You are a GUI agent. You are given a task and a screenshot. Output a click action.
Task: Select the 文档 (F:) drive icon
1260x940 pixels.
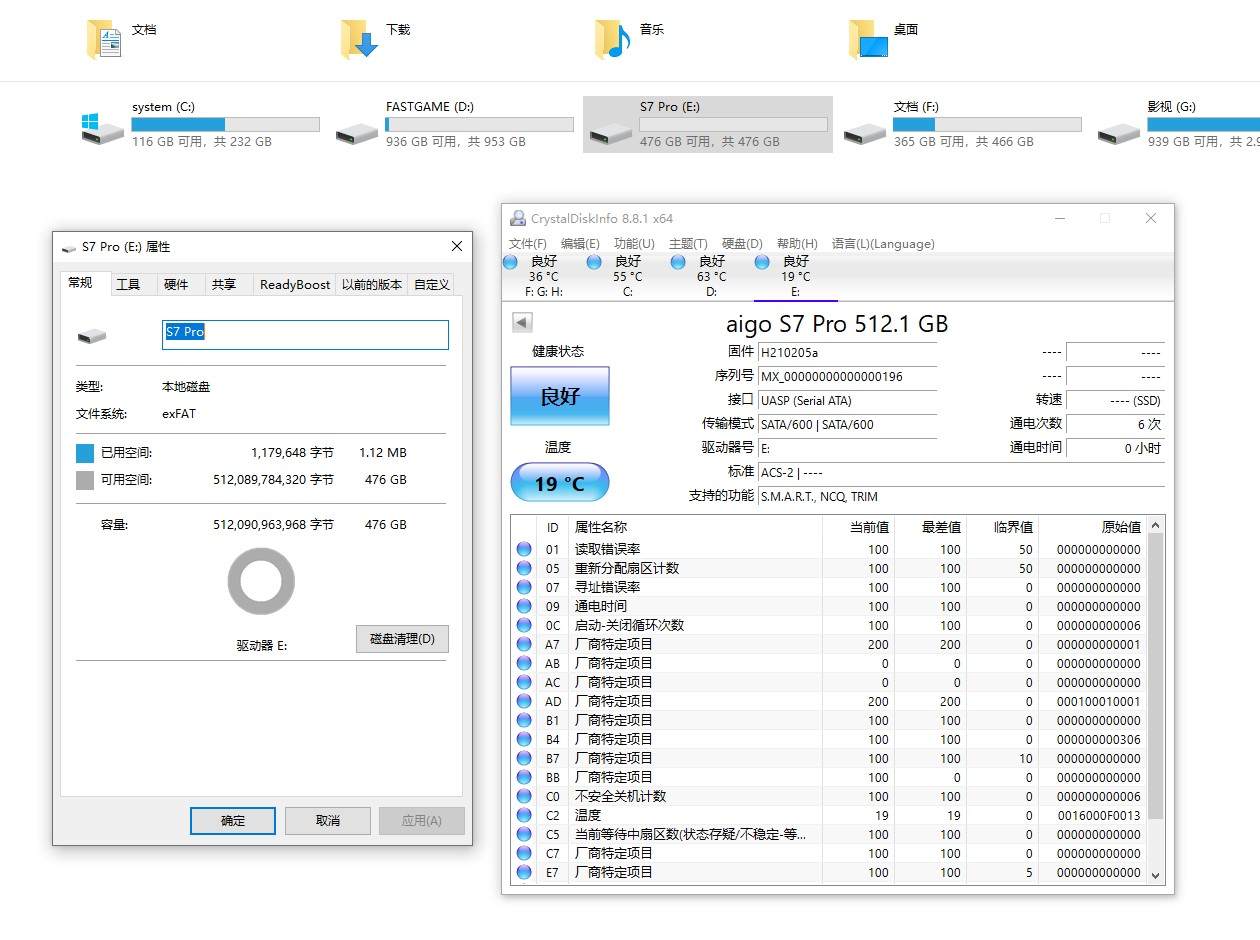click(865, 132)
